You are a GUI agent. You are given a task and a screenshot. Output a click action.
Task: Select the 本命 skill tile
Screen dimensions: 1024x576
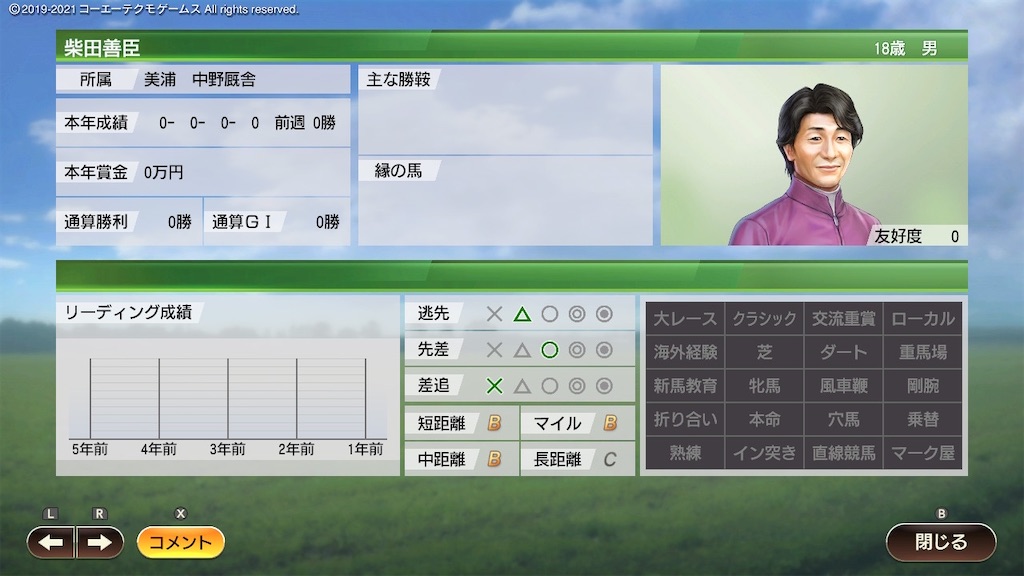(x=764, y=419)
